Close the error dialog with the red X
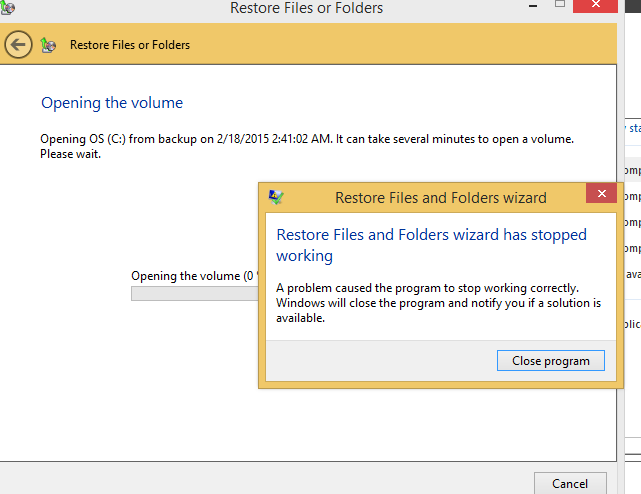Viewport: 641px width, 494px height. pos(600,195)
